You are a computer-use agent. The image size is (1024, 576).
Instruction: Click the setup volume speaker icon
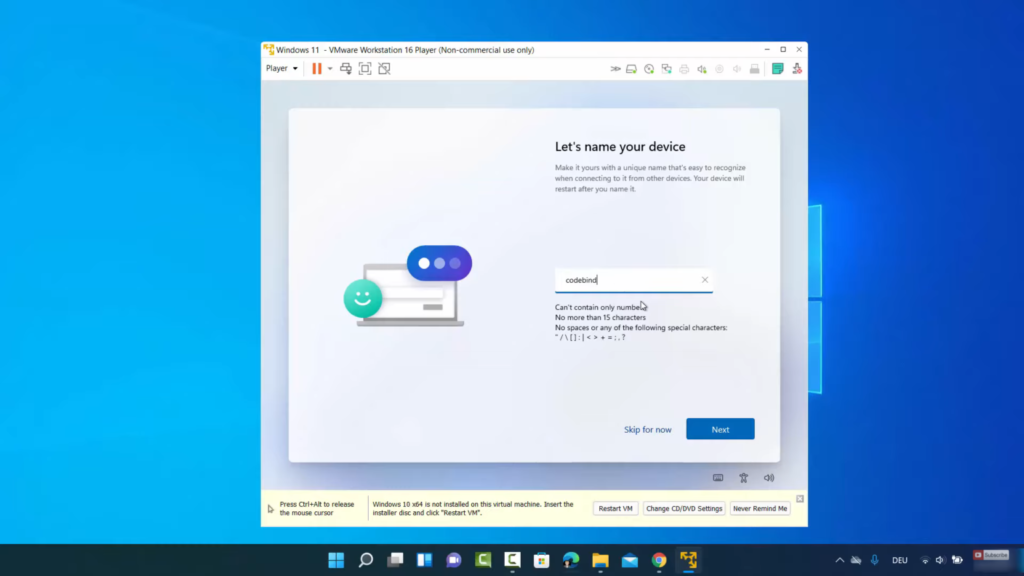[769, 478]
